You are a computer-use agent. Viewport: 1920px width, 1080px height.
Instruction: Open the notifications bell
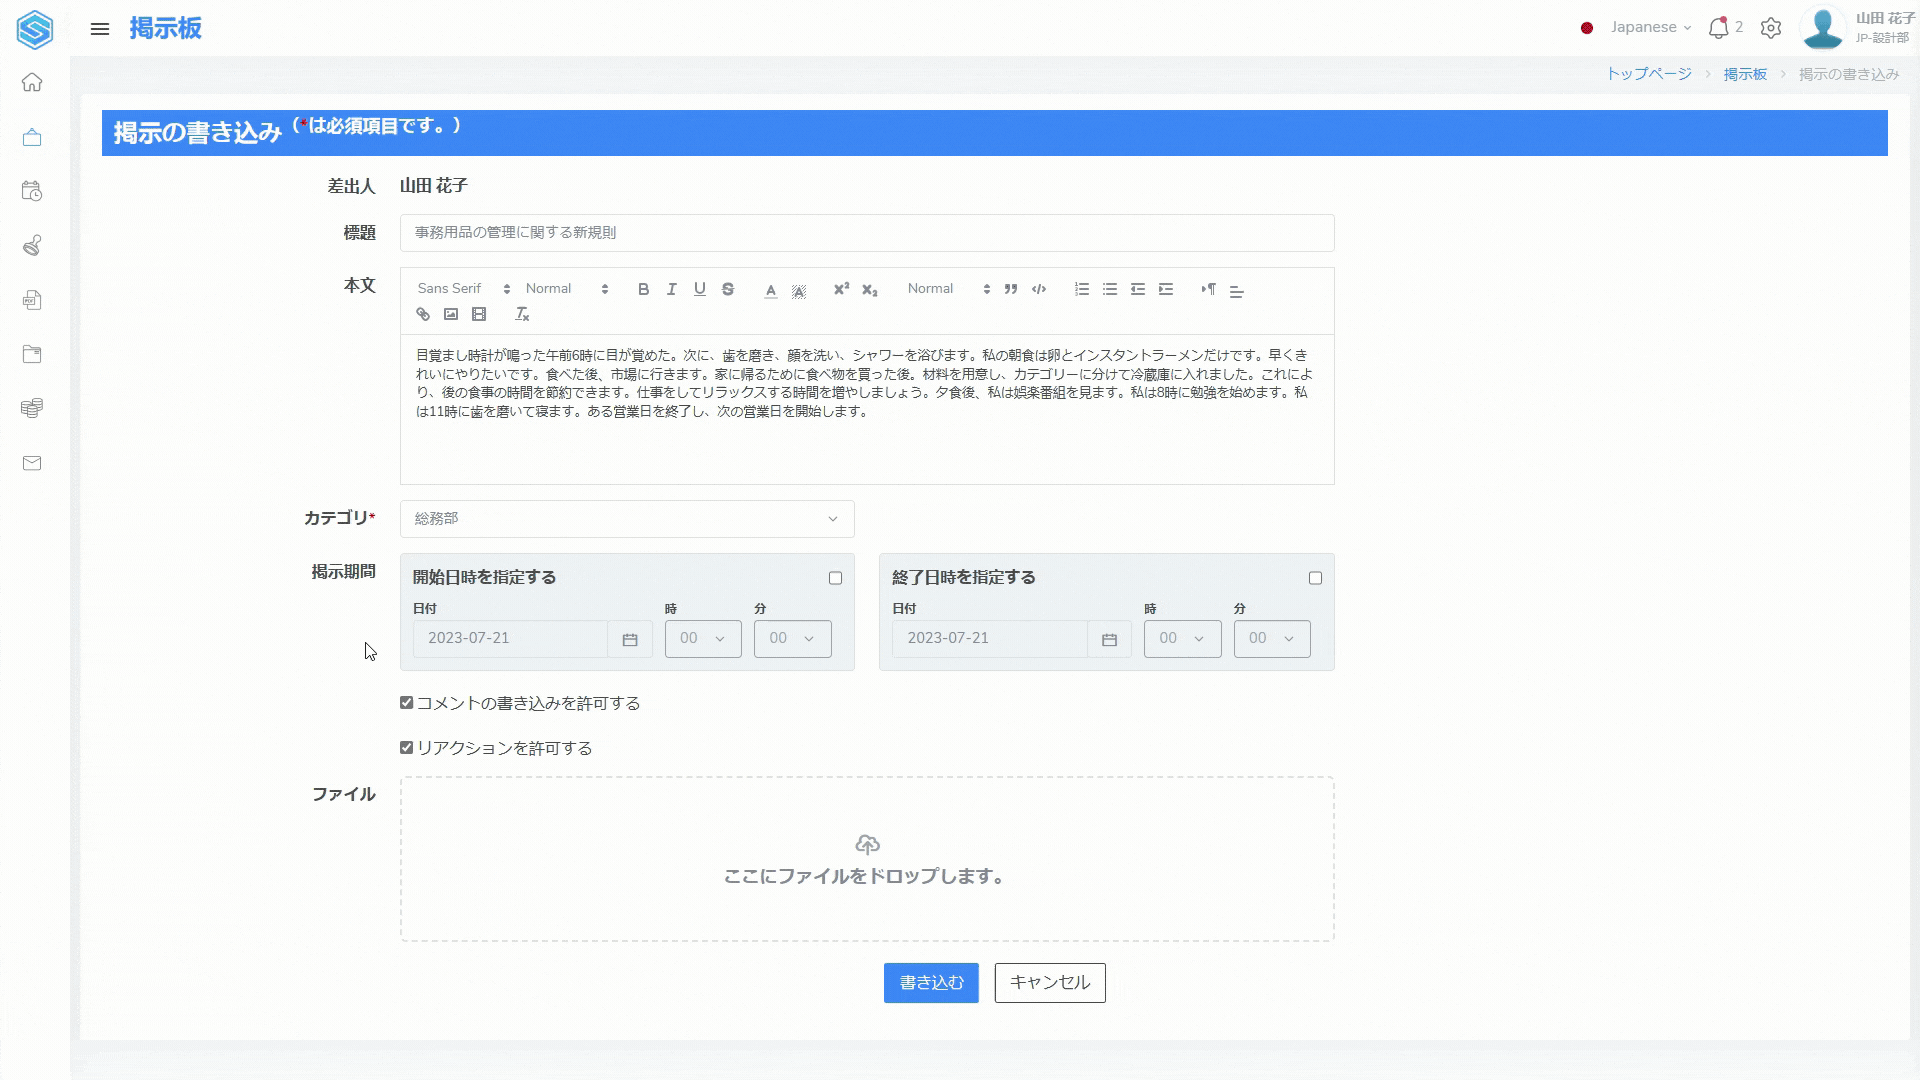(1718, 28)
